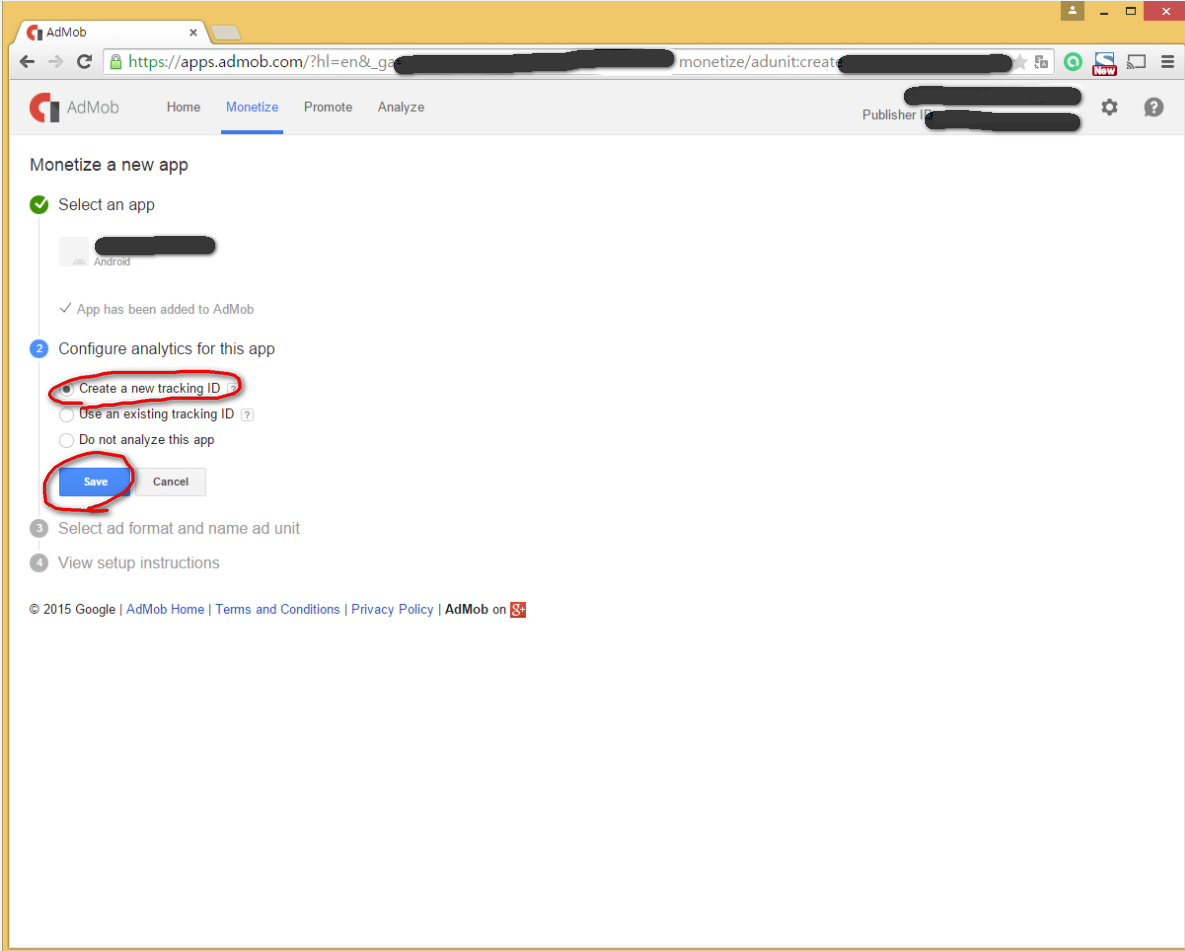This screenshot has width=1185, height=951.
Task: Open the Privacy Policy link
Action: (392, 609)
